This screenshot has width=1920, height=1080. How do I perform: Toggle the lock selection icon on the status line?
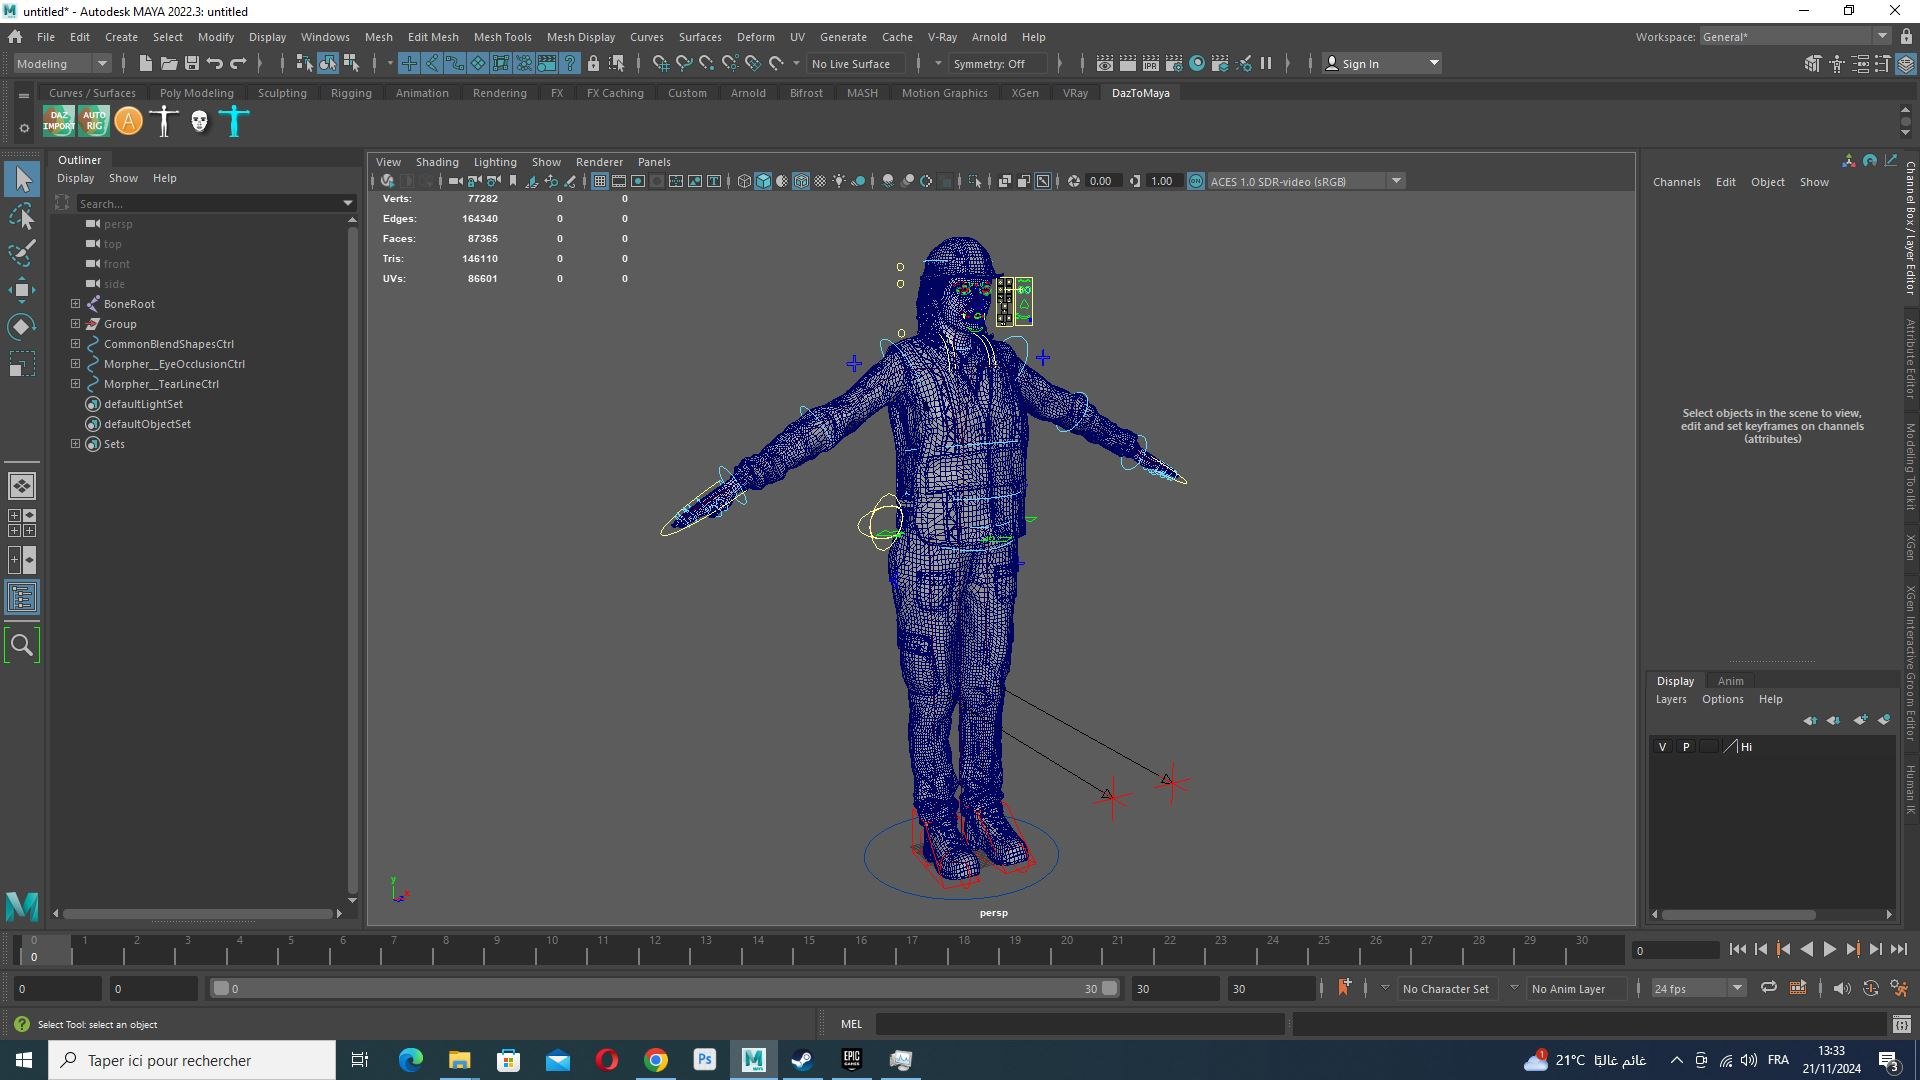[x=593, y=63]
